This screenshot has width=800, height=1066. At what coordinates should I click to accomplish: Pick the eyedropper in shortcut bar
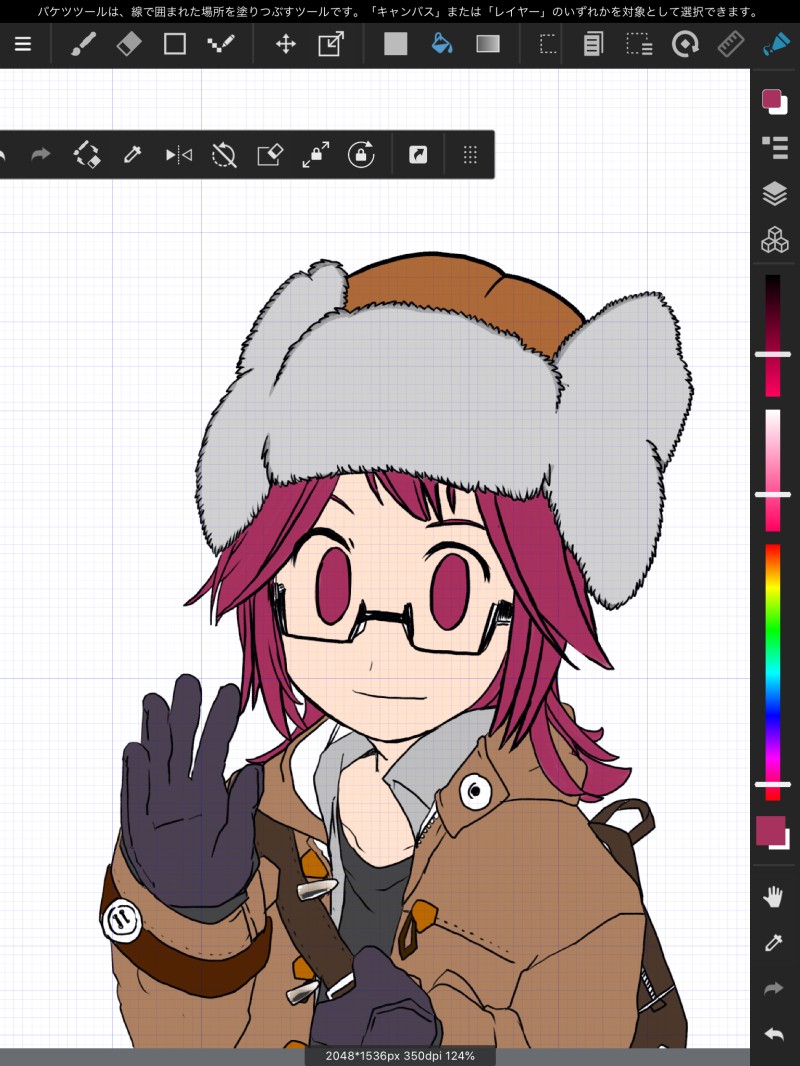pyautogui.click(x=133, y=154)
